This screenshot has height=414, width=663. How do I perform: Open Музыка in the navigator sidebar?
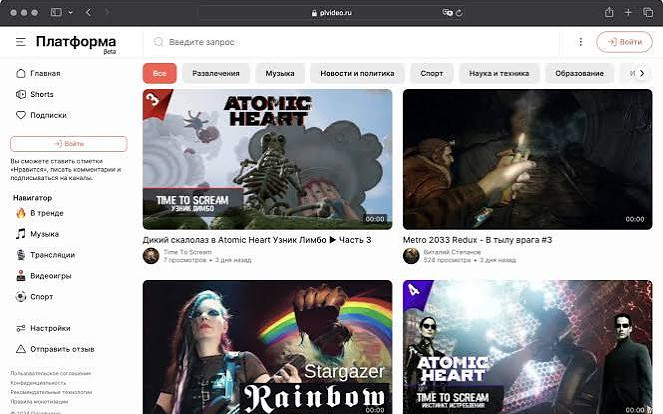coord(44,234)
